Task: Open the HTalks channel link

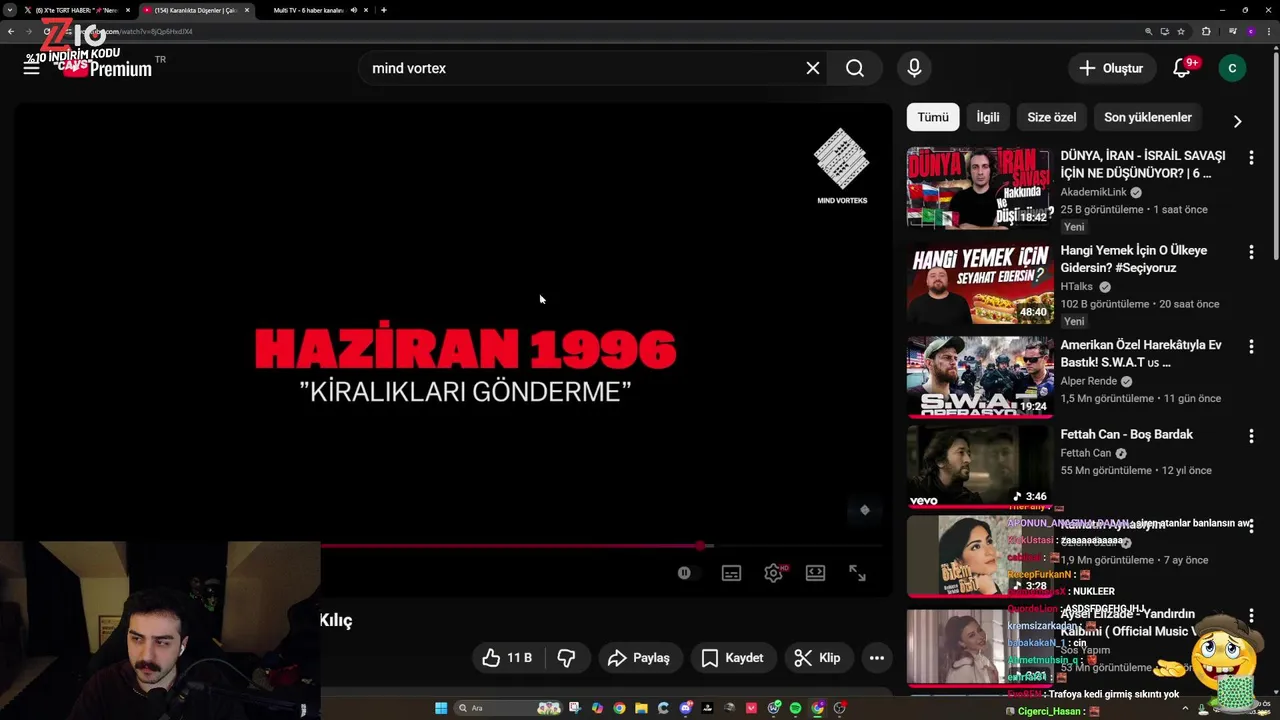Action: click(1077, 287)
